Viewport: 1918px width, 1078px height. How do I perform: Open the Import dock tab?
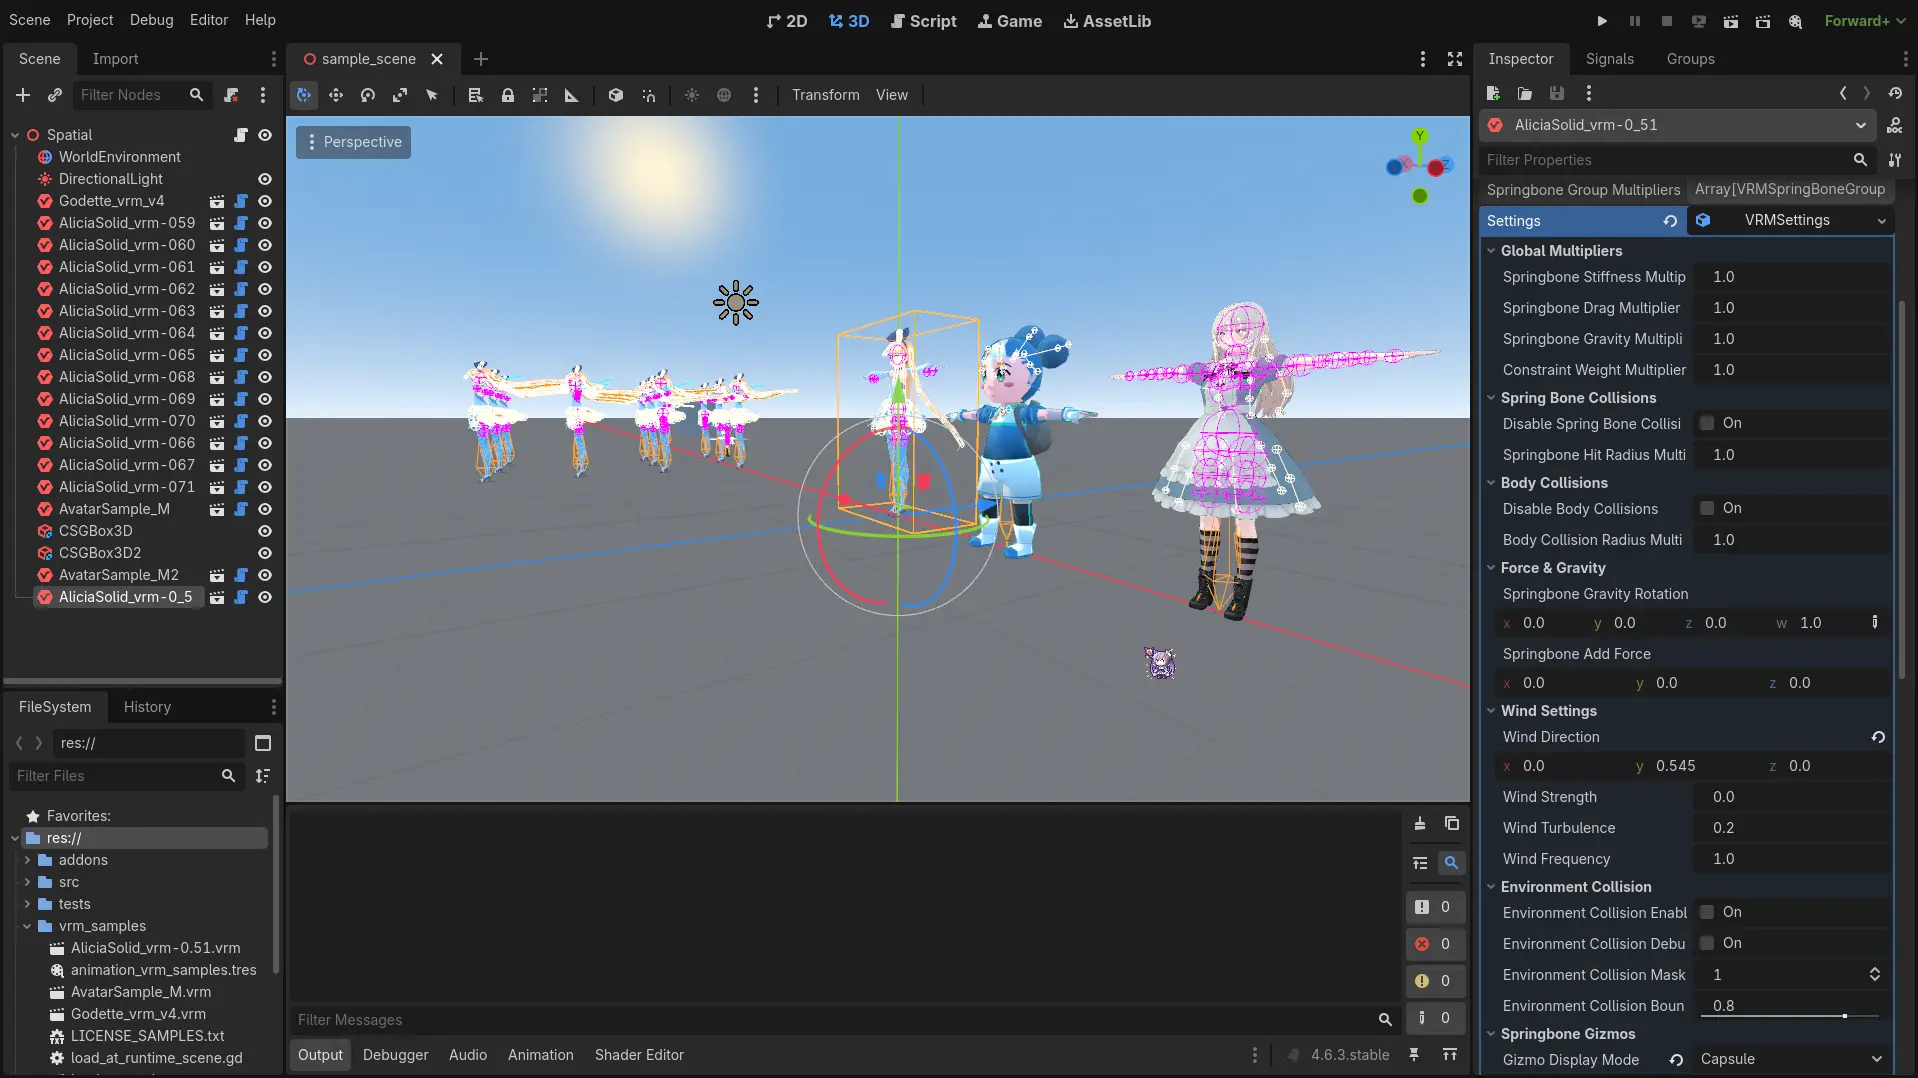coord(115,59)
